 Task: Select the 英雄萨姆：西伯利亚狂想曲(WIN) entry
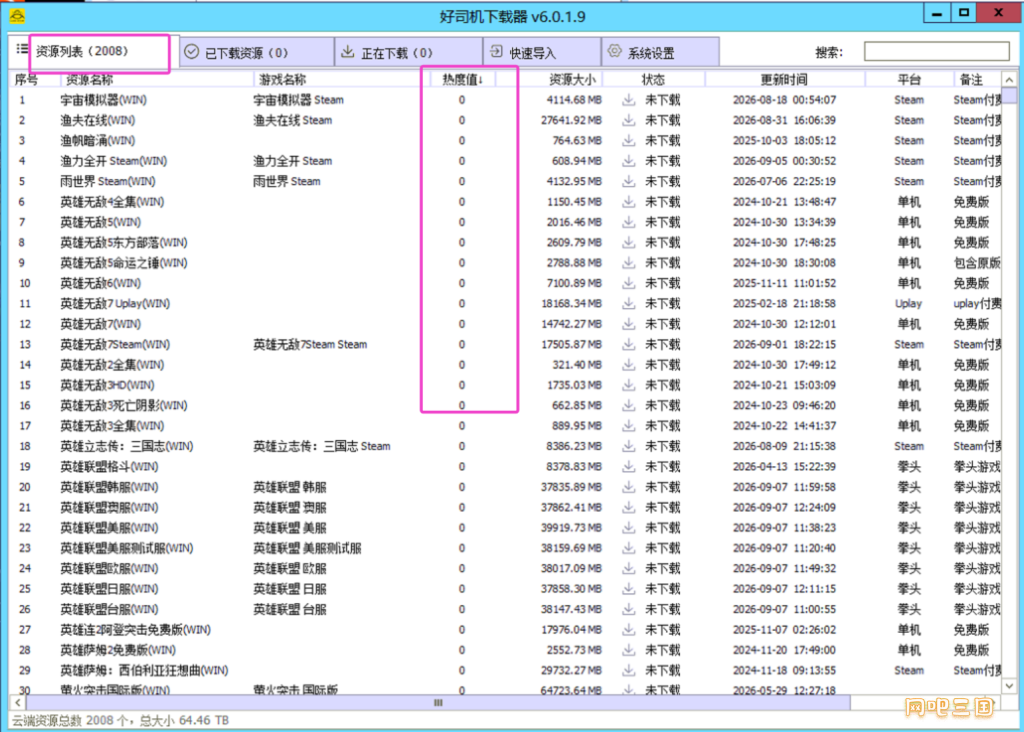(x=144, y=670)
